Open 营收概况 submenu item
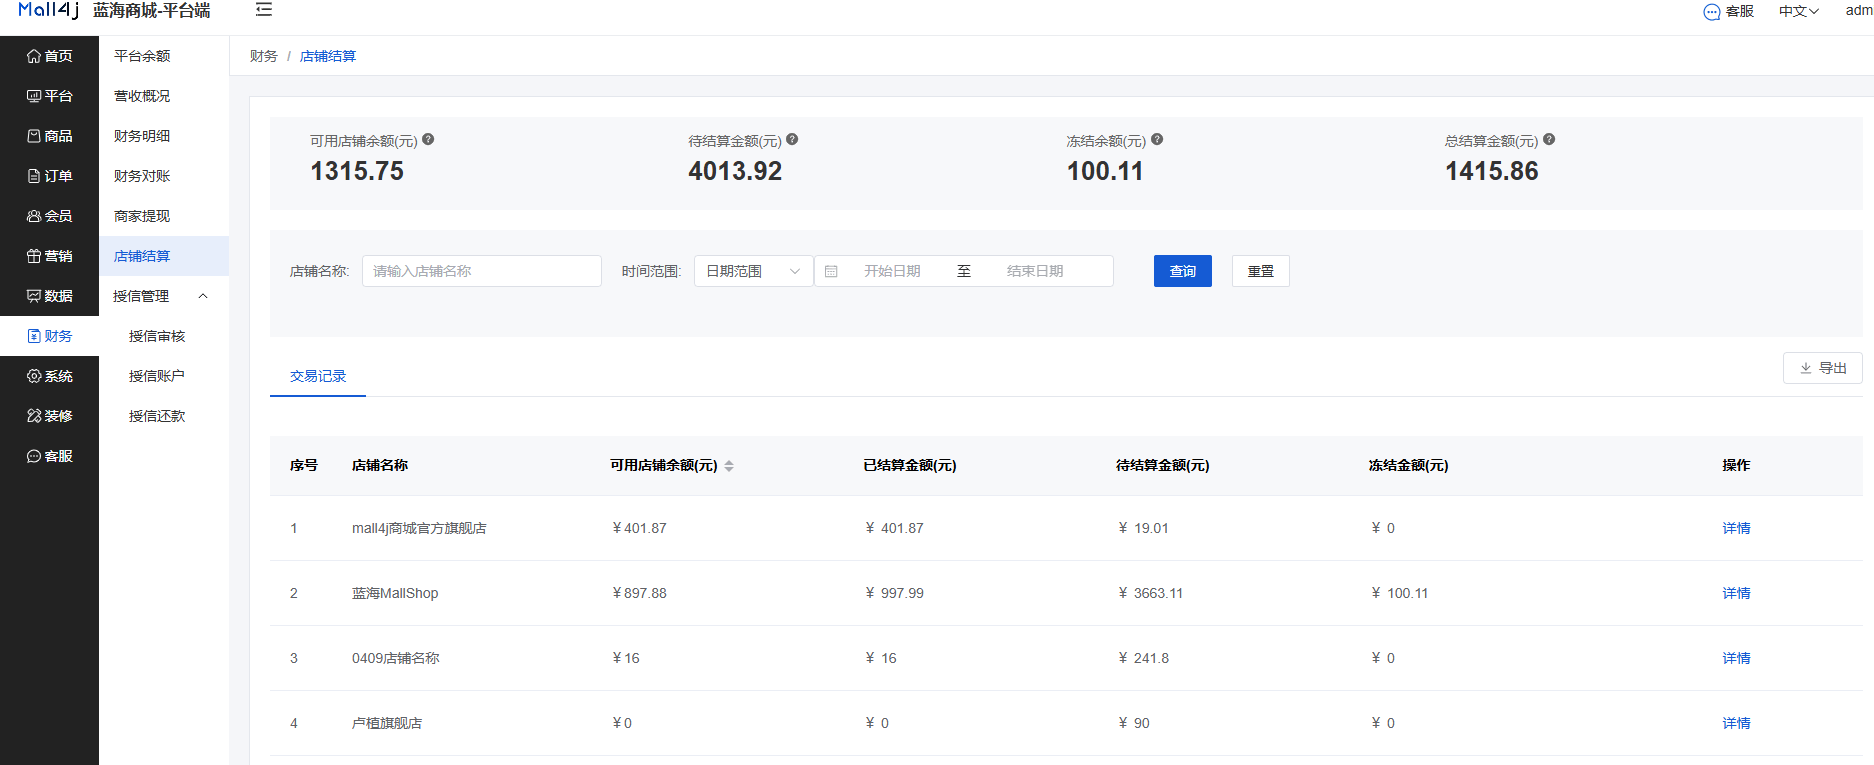 tap(164, 96)
